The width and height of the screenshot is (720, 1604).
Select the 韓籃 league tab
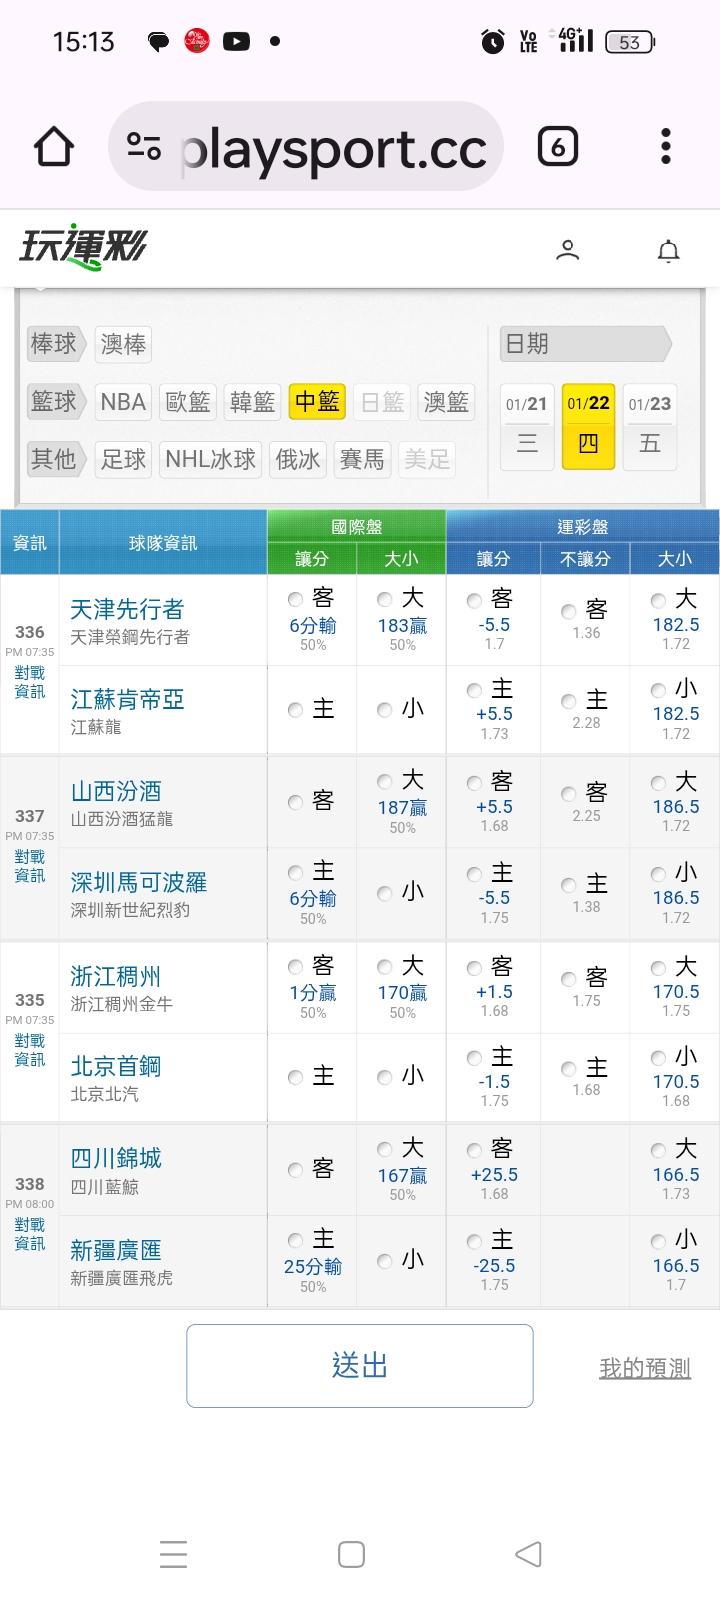[252, 402]
